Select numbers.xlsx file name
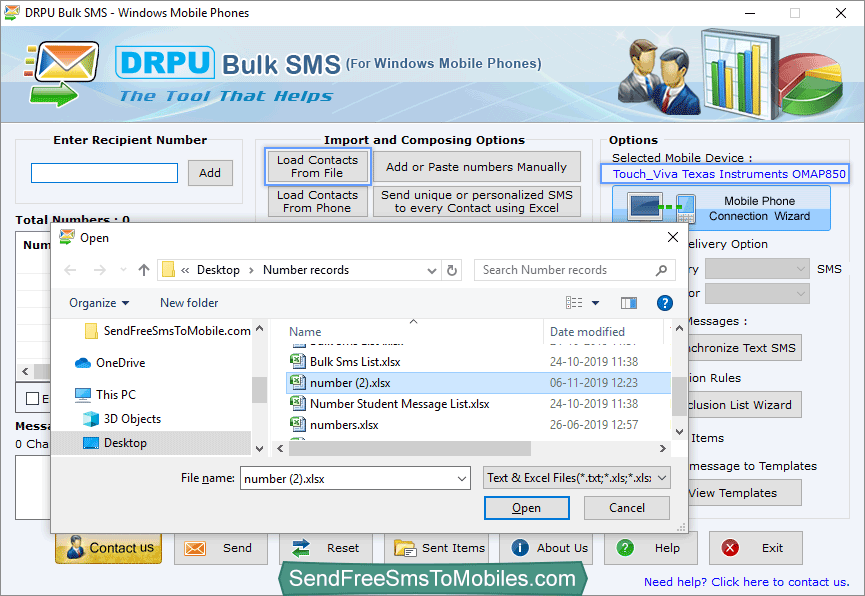The width and height of the screenshot is (865, 596). 344,424
